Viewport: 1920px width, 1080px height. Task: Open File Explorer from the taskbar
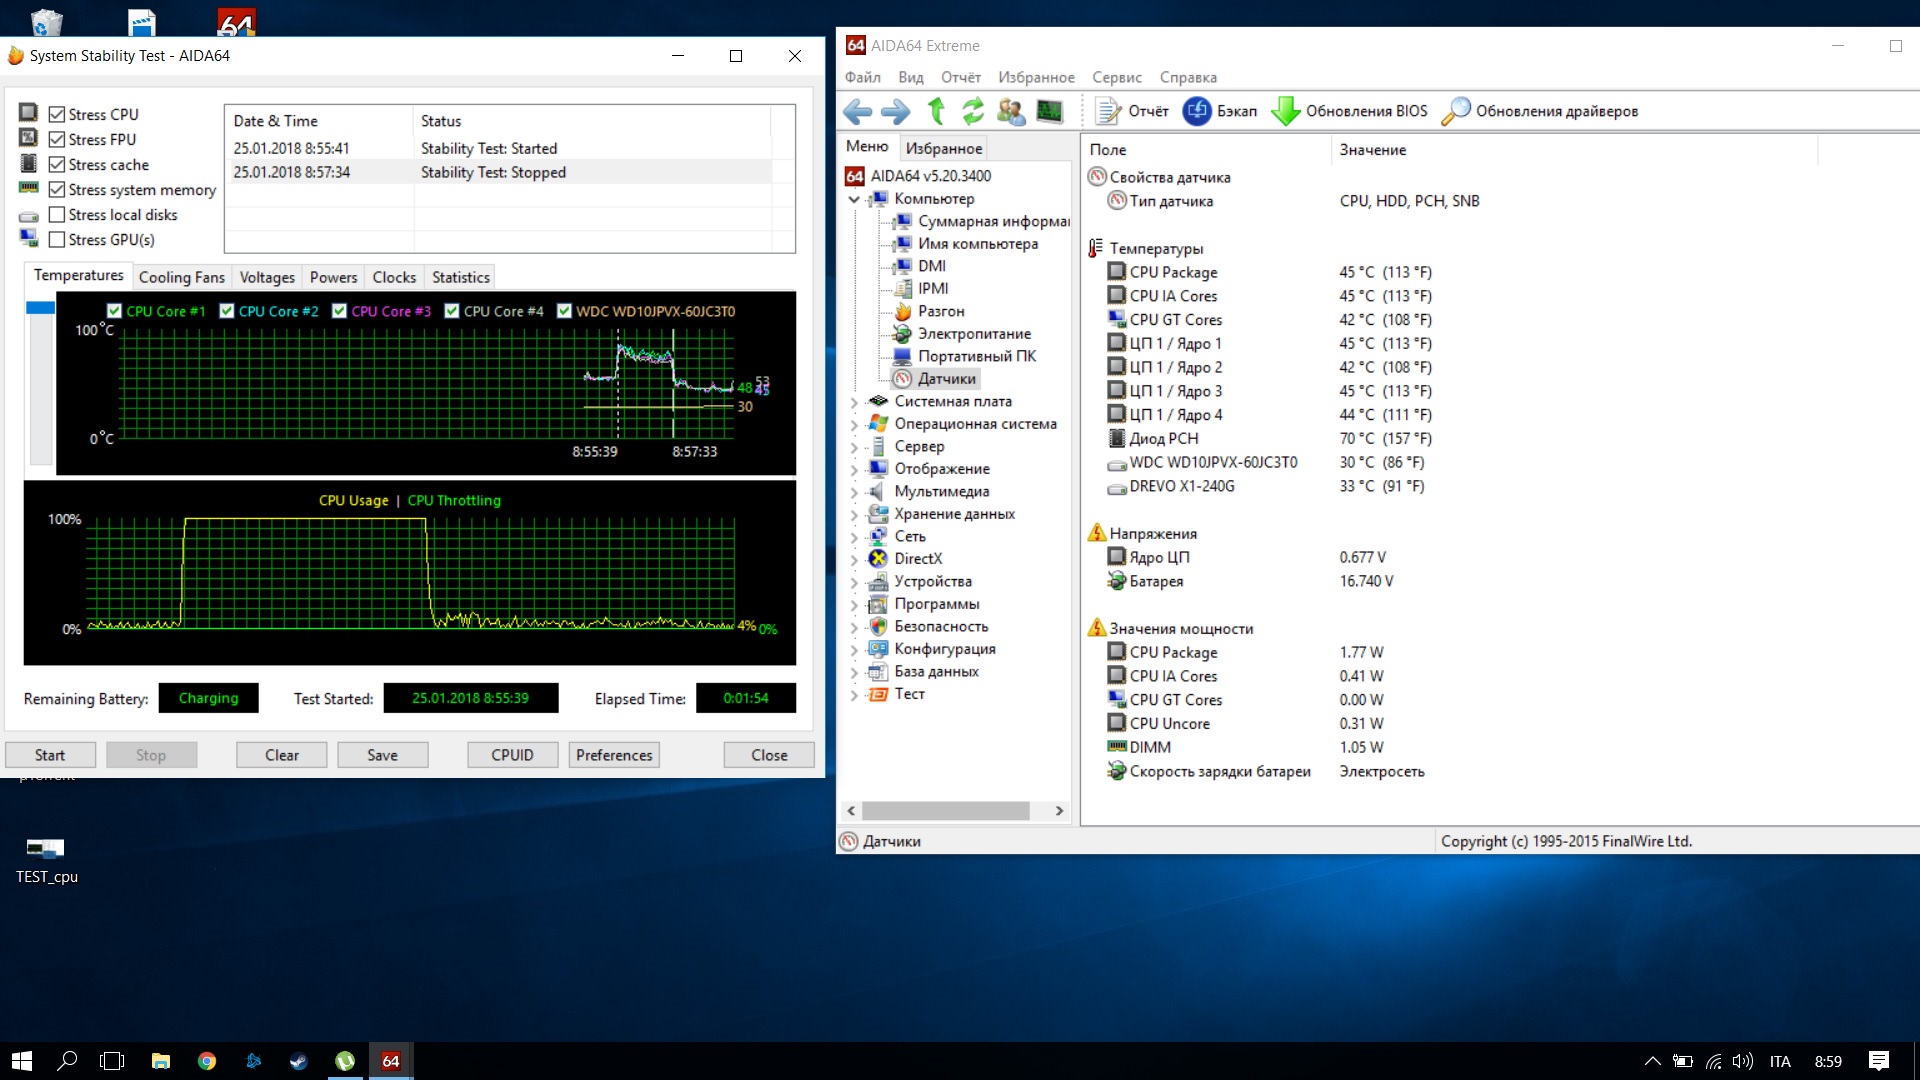point(161,1061)
